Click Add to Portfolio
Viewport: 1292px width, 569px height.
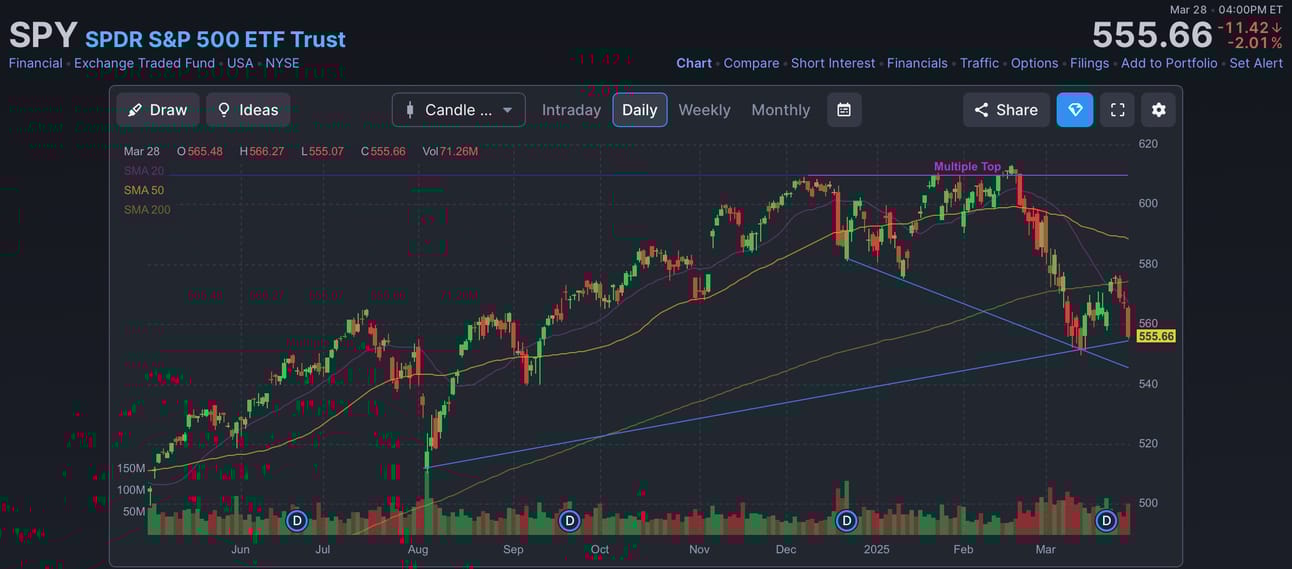coord(1169,63)
